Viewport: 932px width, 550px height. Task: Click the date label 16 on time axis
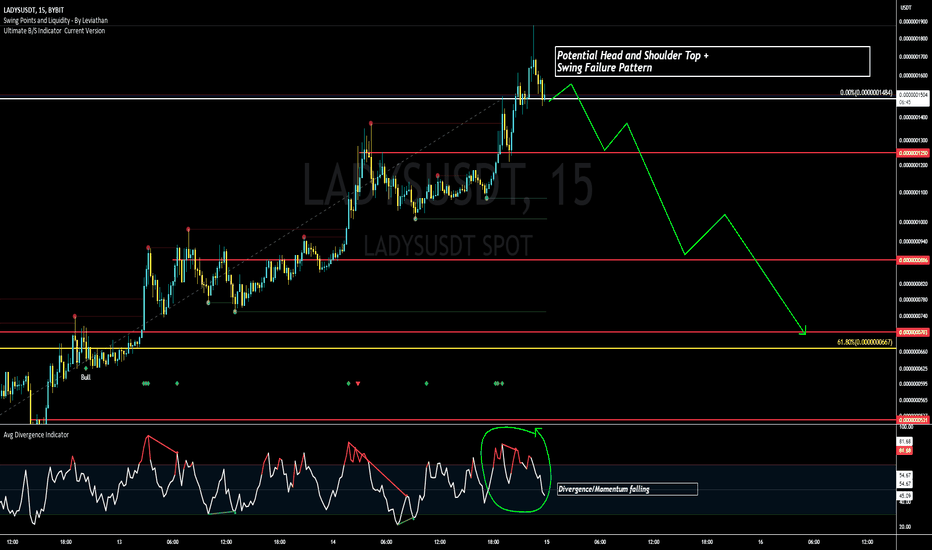pos(760,542)
